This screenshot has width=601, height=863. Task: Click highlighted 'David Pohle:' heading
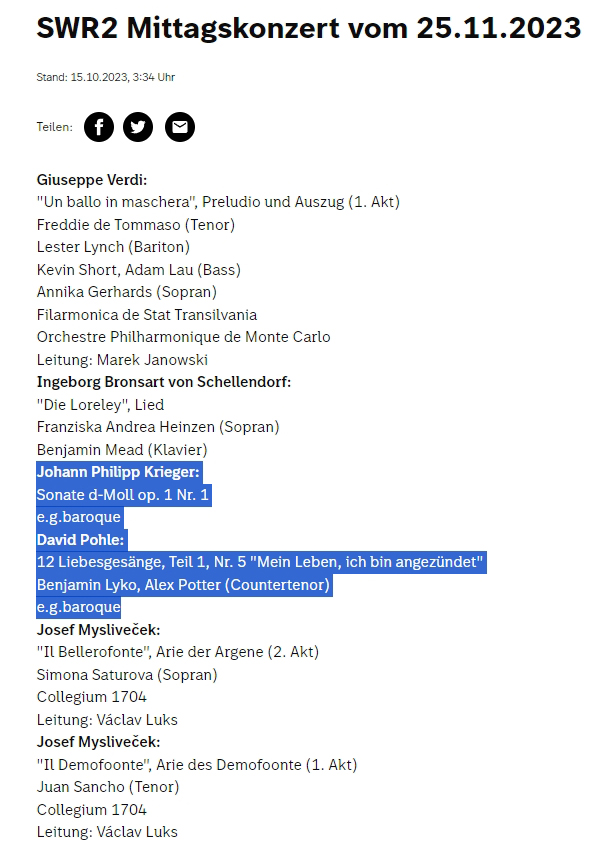pyautogui.click(x=81, y=540)
